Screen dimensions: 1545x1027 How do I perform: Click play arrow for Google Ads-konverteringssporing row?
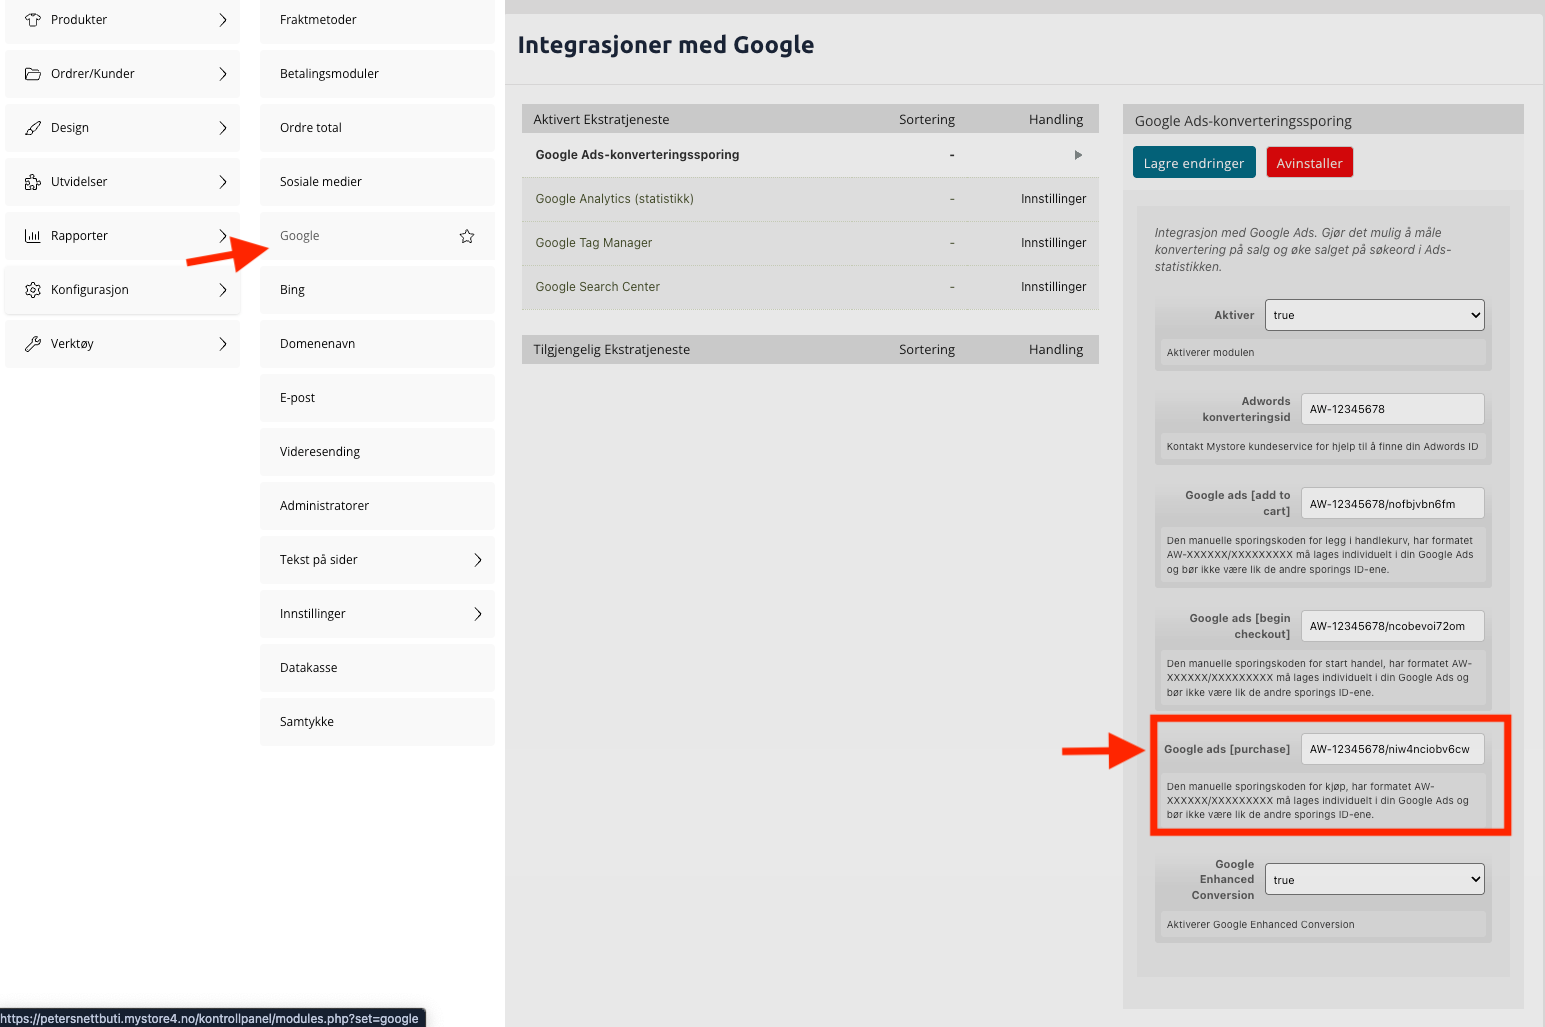[x=1078, y=155]
